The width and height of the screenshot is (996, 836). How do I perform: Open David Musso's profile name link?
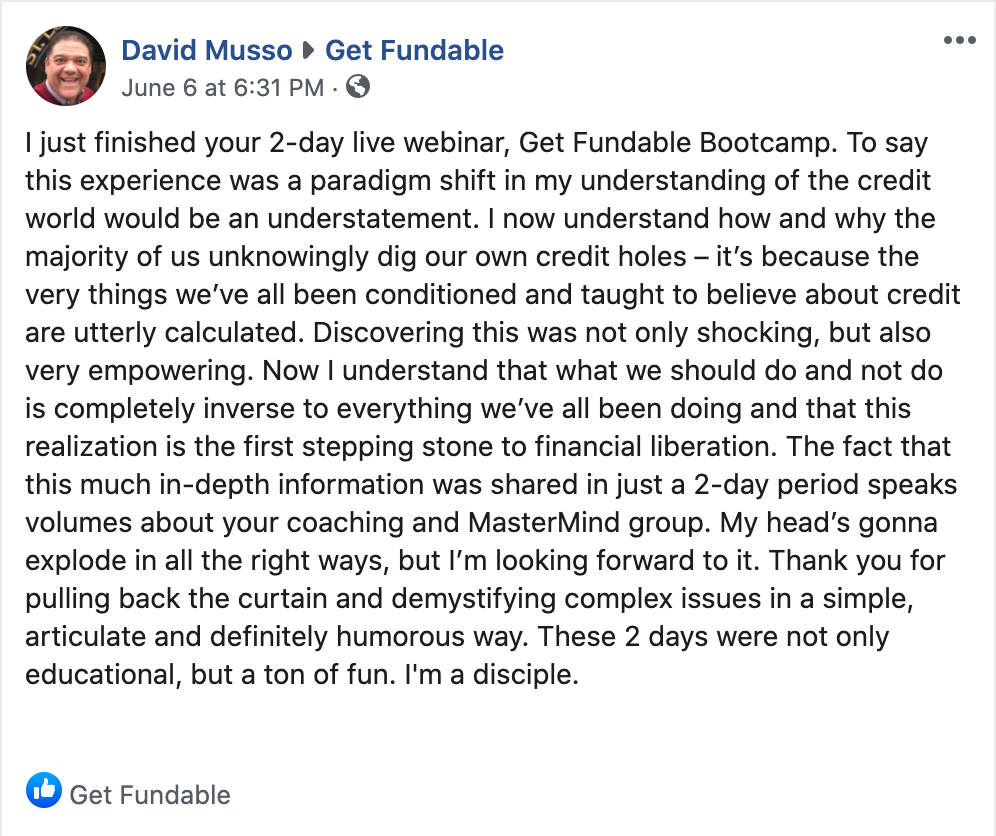click(x=206, y=50)
